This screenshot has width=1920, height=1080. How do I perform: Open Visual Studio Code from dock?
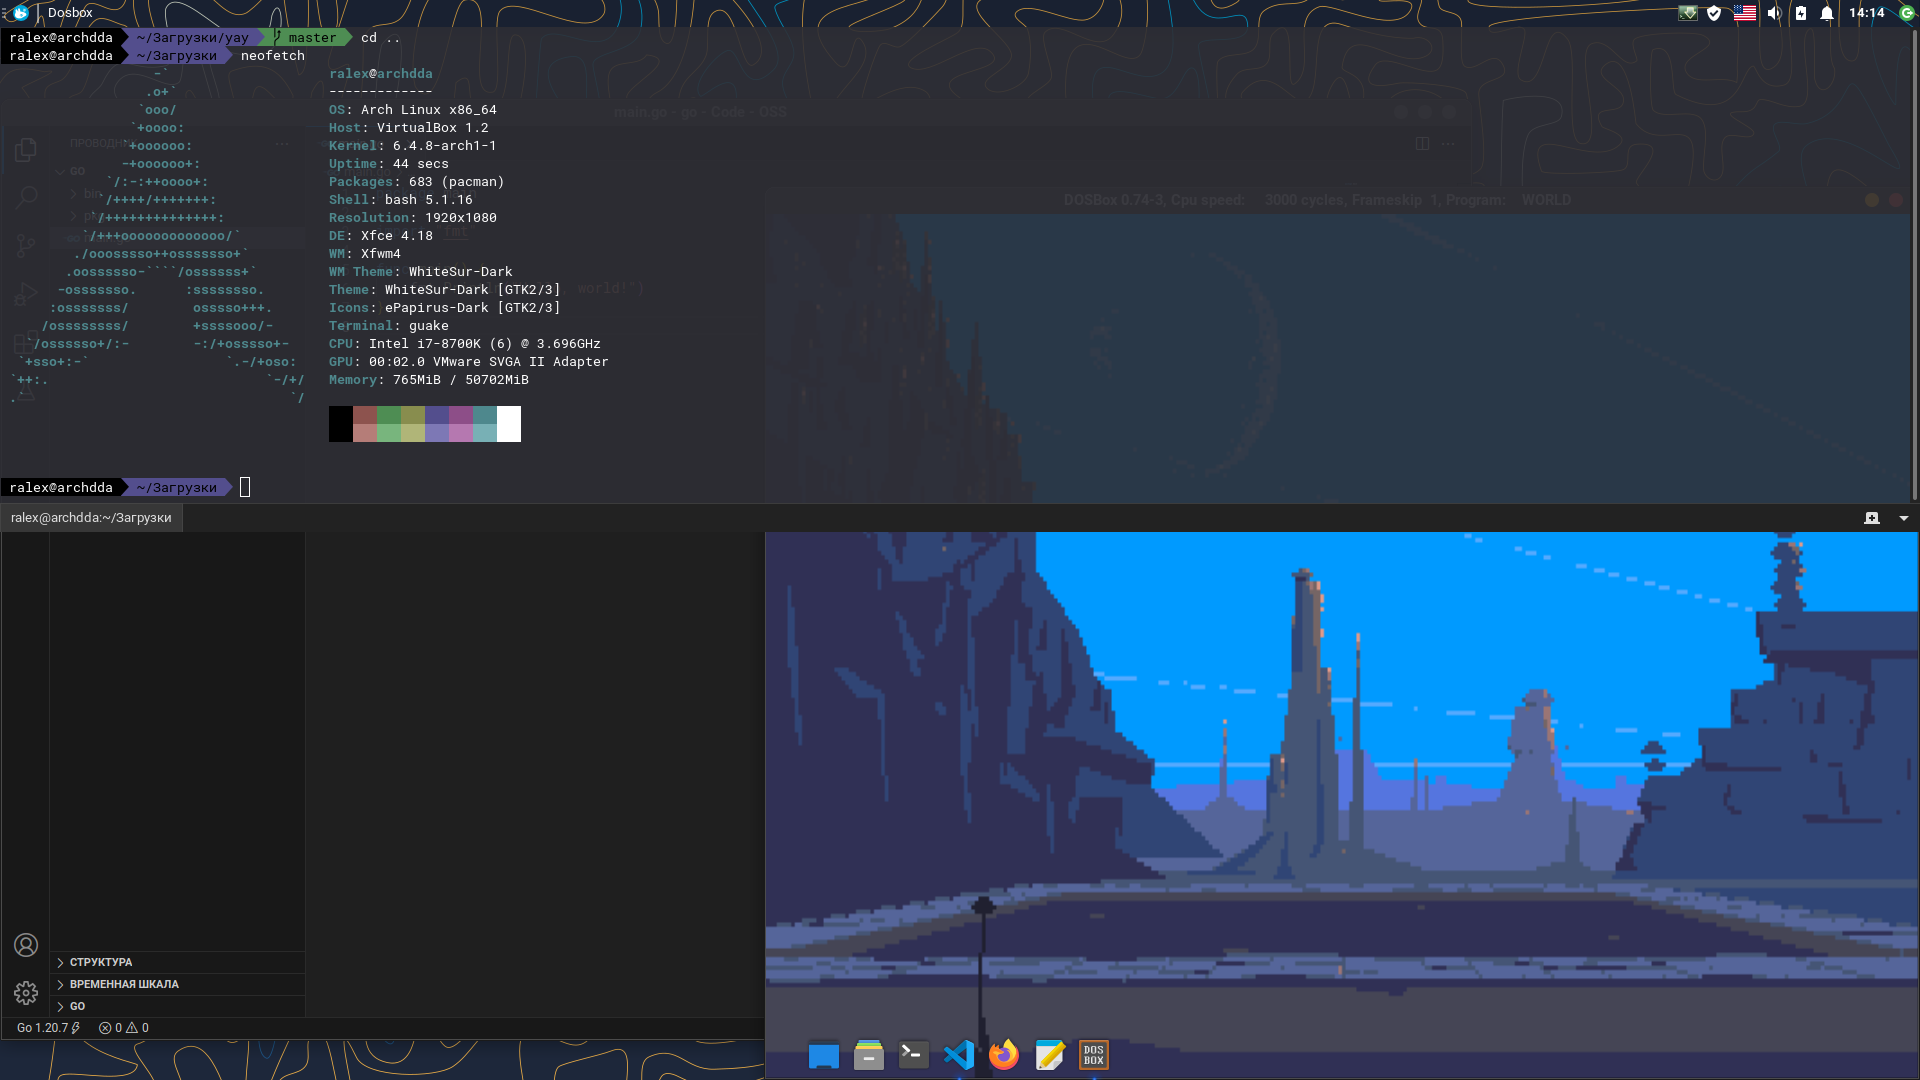tap(959, 1055)
